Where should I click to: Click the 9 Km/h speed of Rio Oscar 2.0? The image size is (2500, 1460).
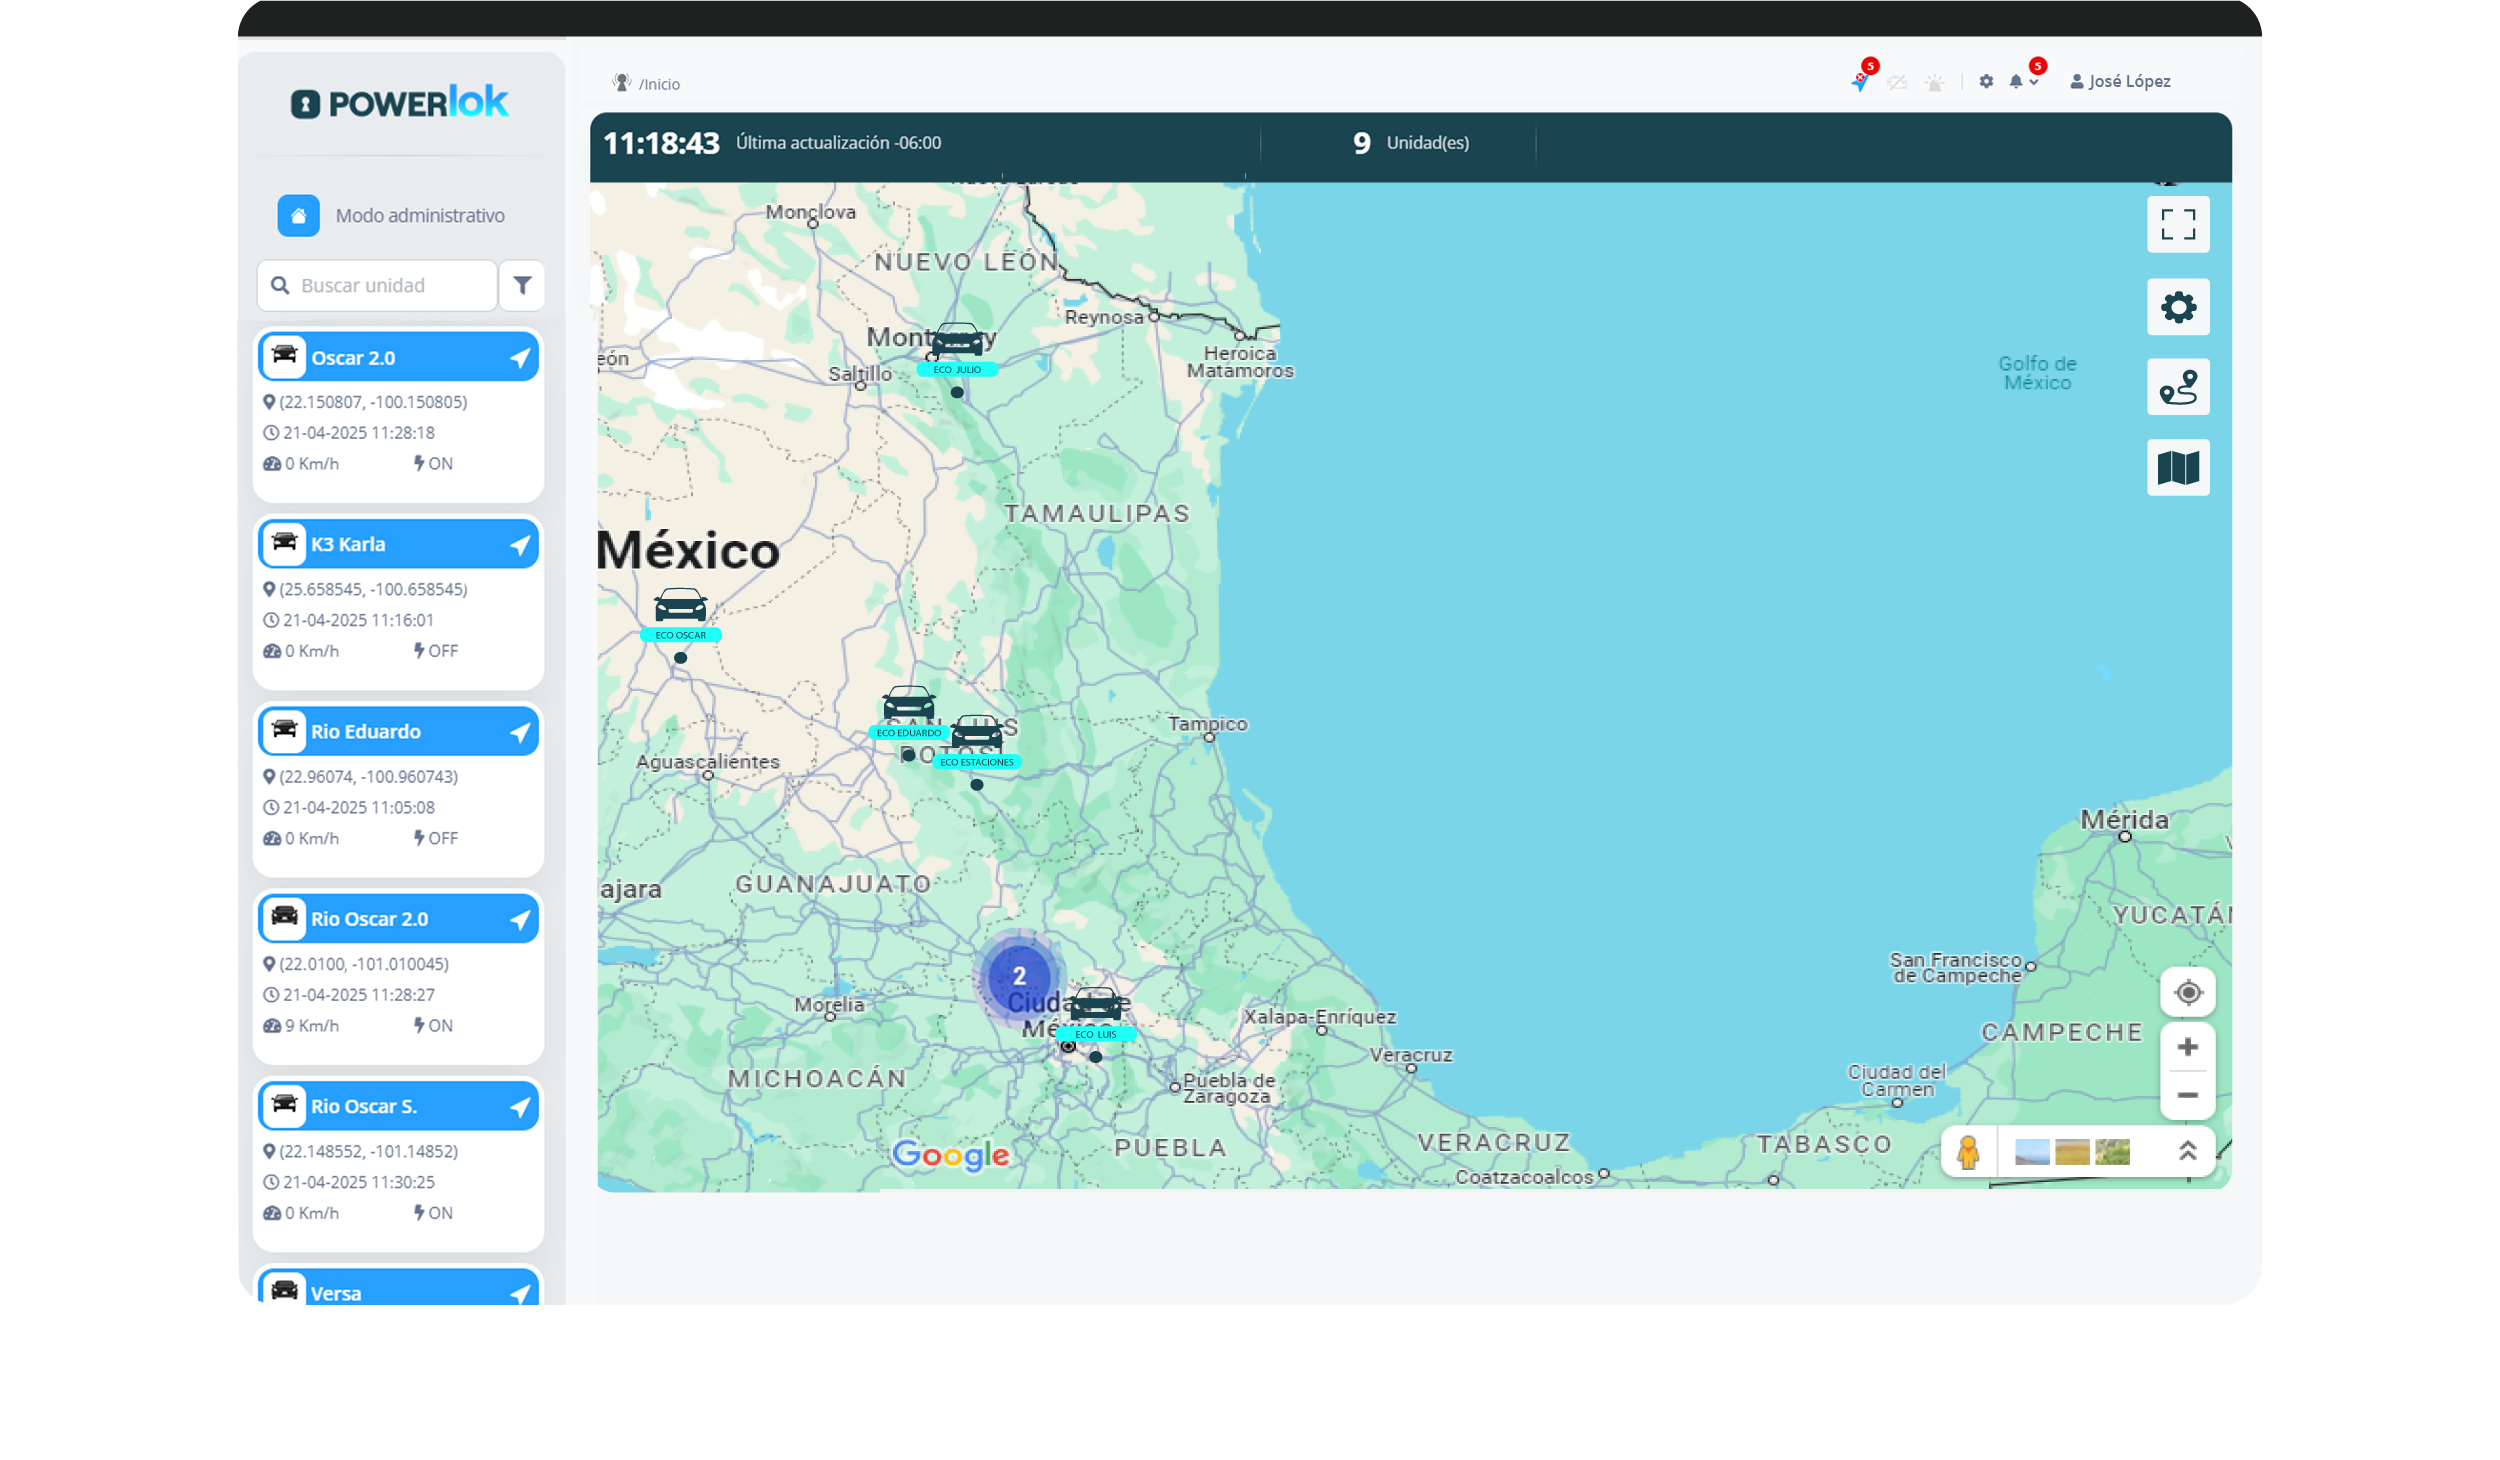point(311,1025)
